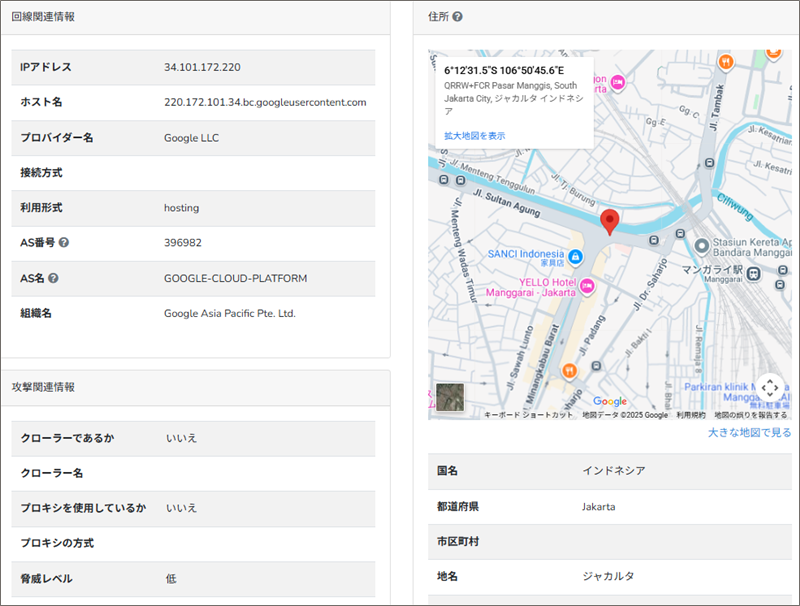Click the 利用規約 link on the map
Viewport: 800px width, 606px height.
[x=690, y=415]
